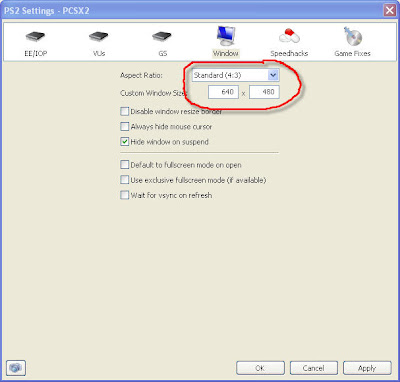
Task: Close the PS2 Settings dialog
Action: coord(390,10)
